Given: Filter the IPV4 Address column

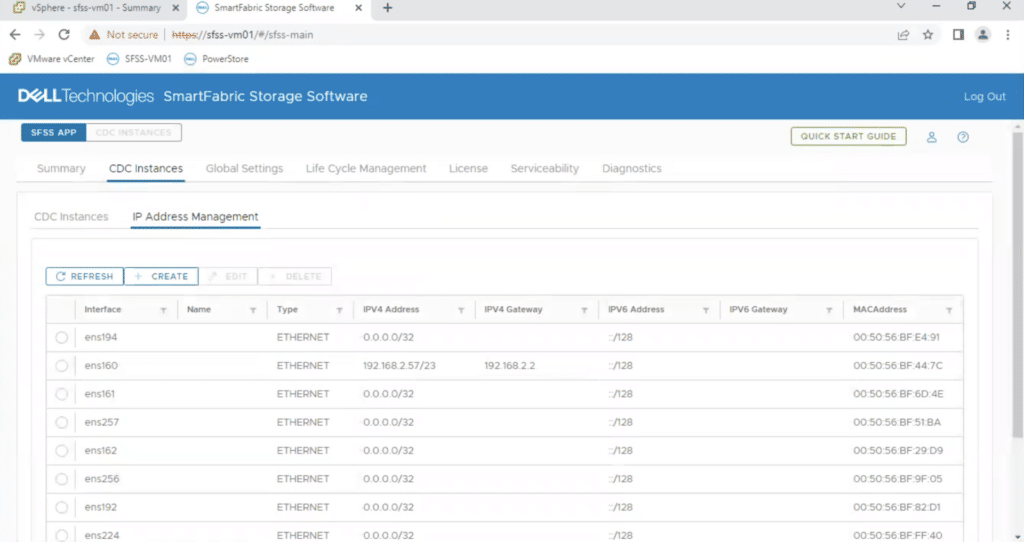Looking at the screenshot, I should [x=461, y=310].
